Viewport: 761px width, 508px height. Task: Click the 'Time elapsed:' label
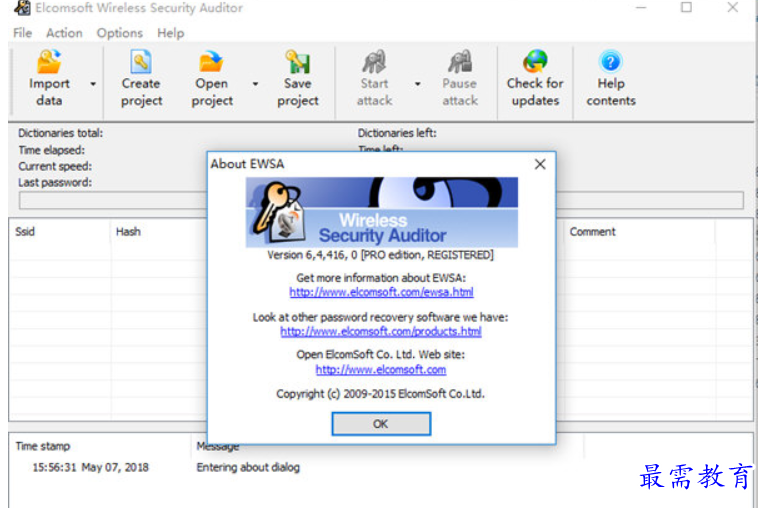pos(51,150)
